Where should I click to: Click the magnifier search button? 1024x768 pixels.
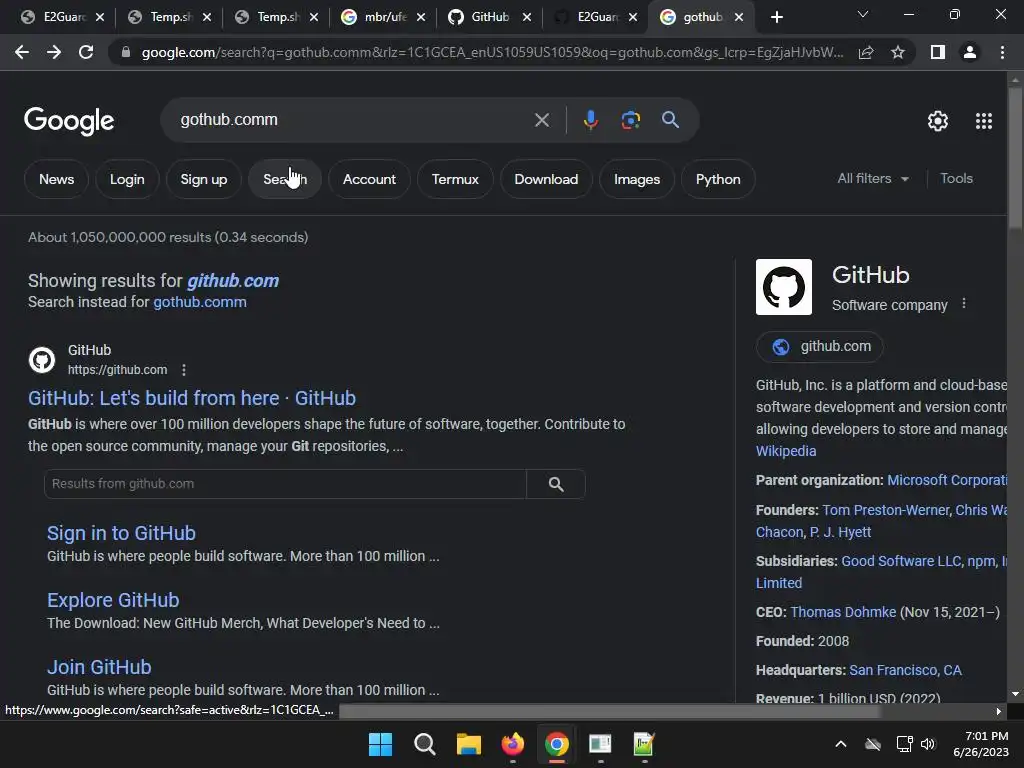[x=670, y=120]
